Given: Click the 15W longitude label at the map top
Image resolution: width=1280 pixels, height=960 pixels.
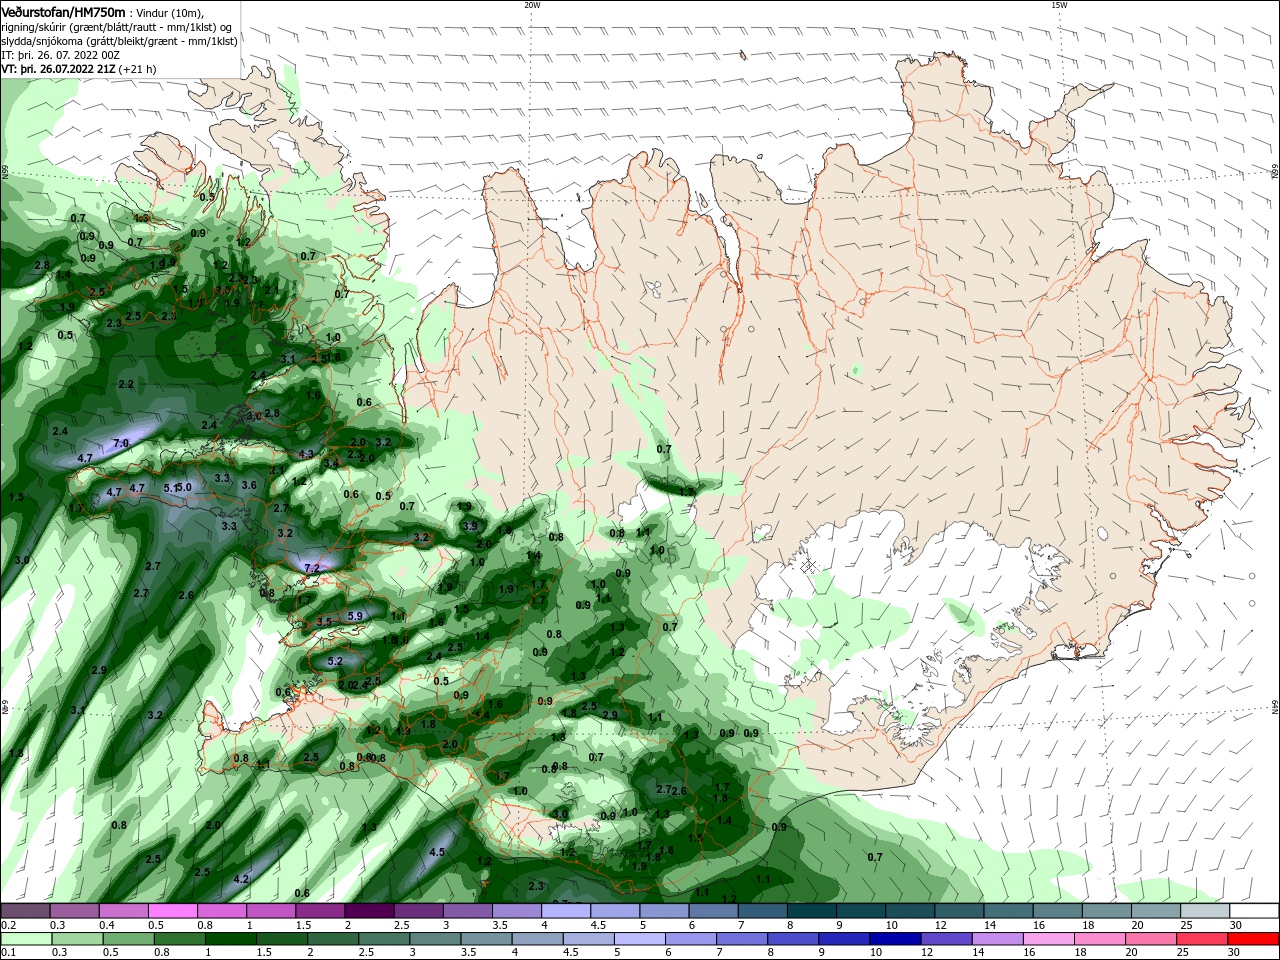Looking at the screenshot, I should (x=1059, y=5).
